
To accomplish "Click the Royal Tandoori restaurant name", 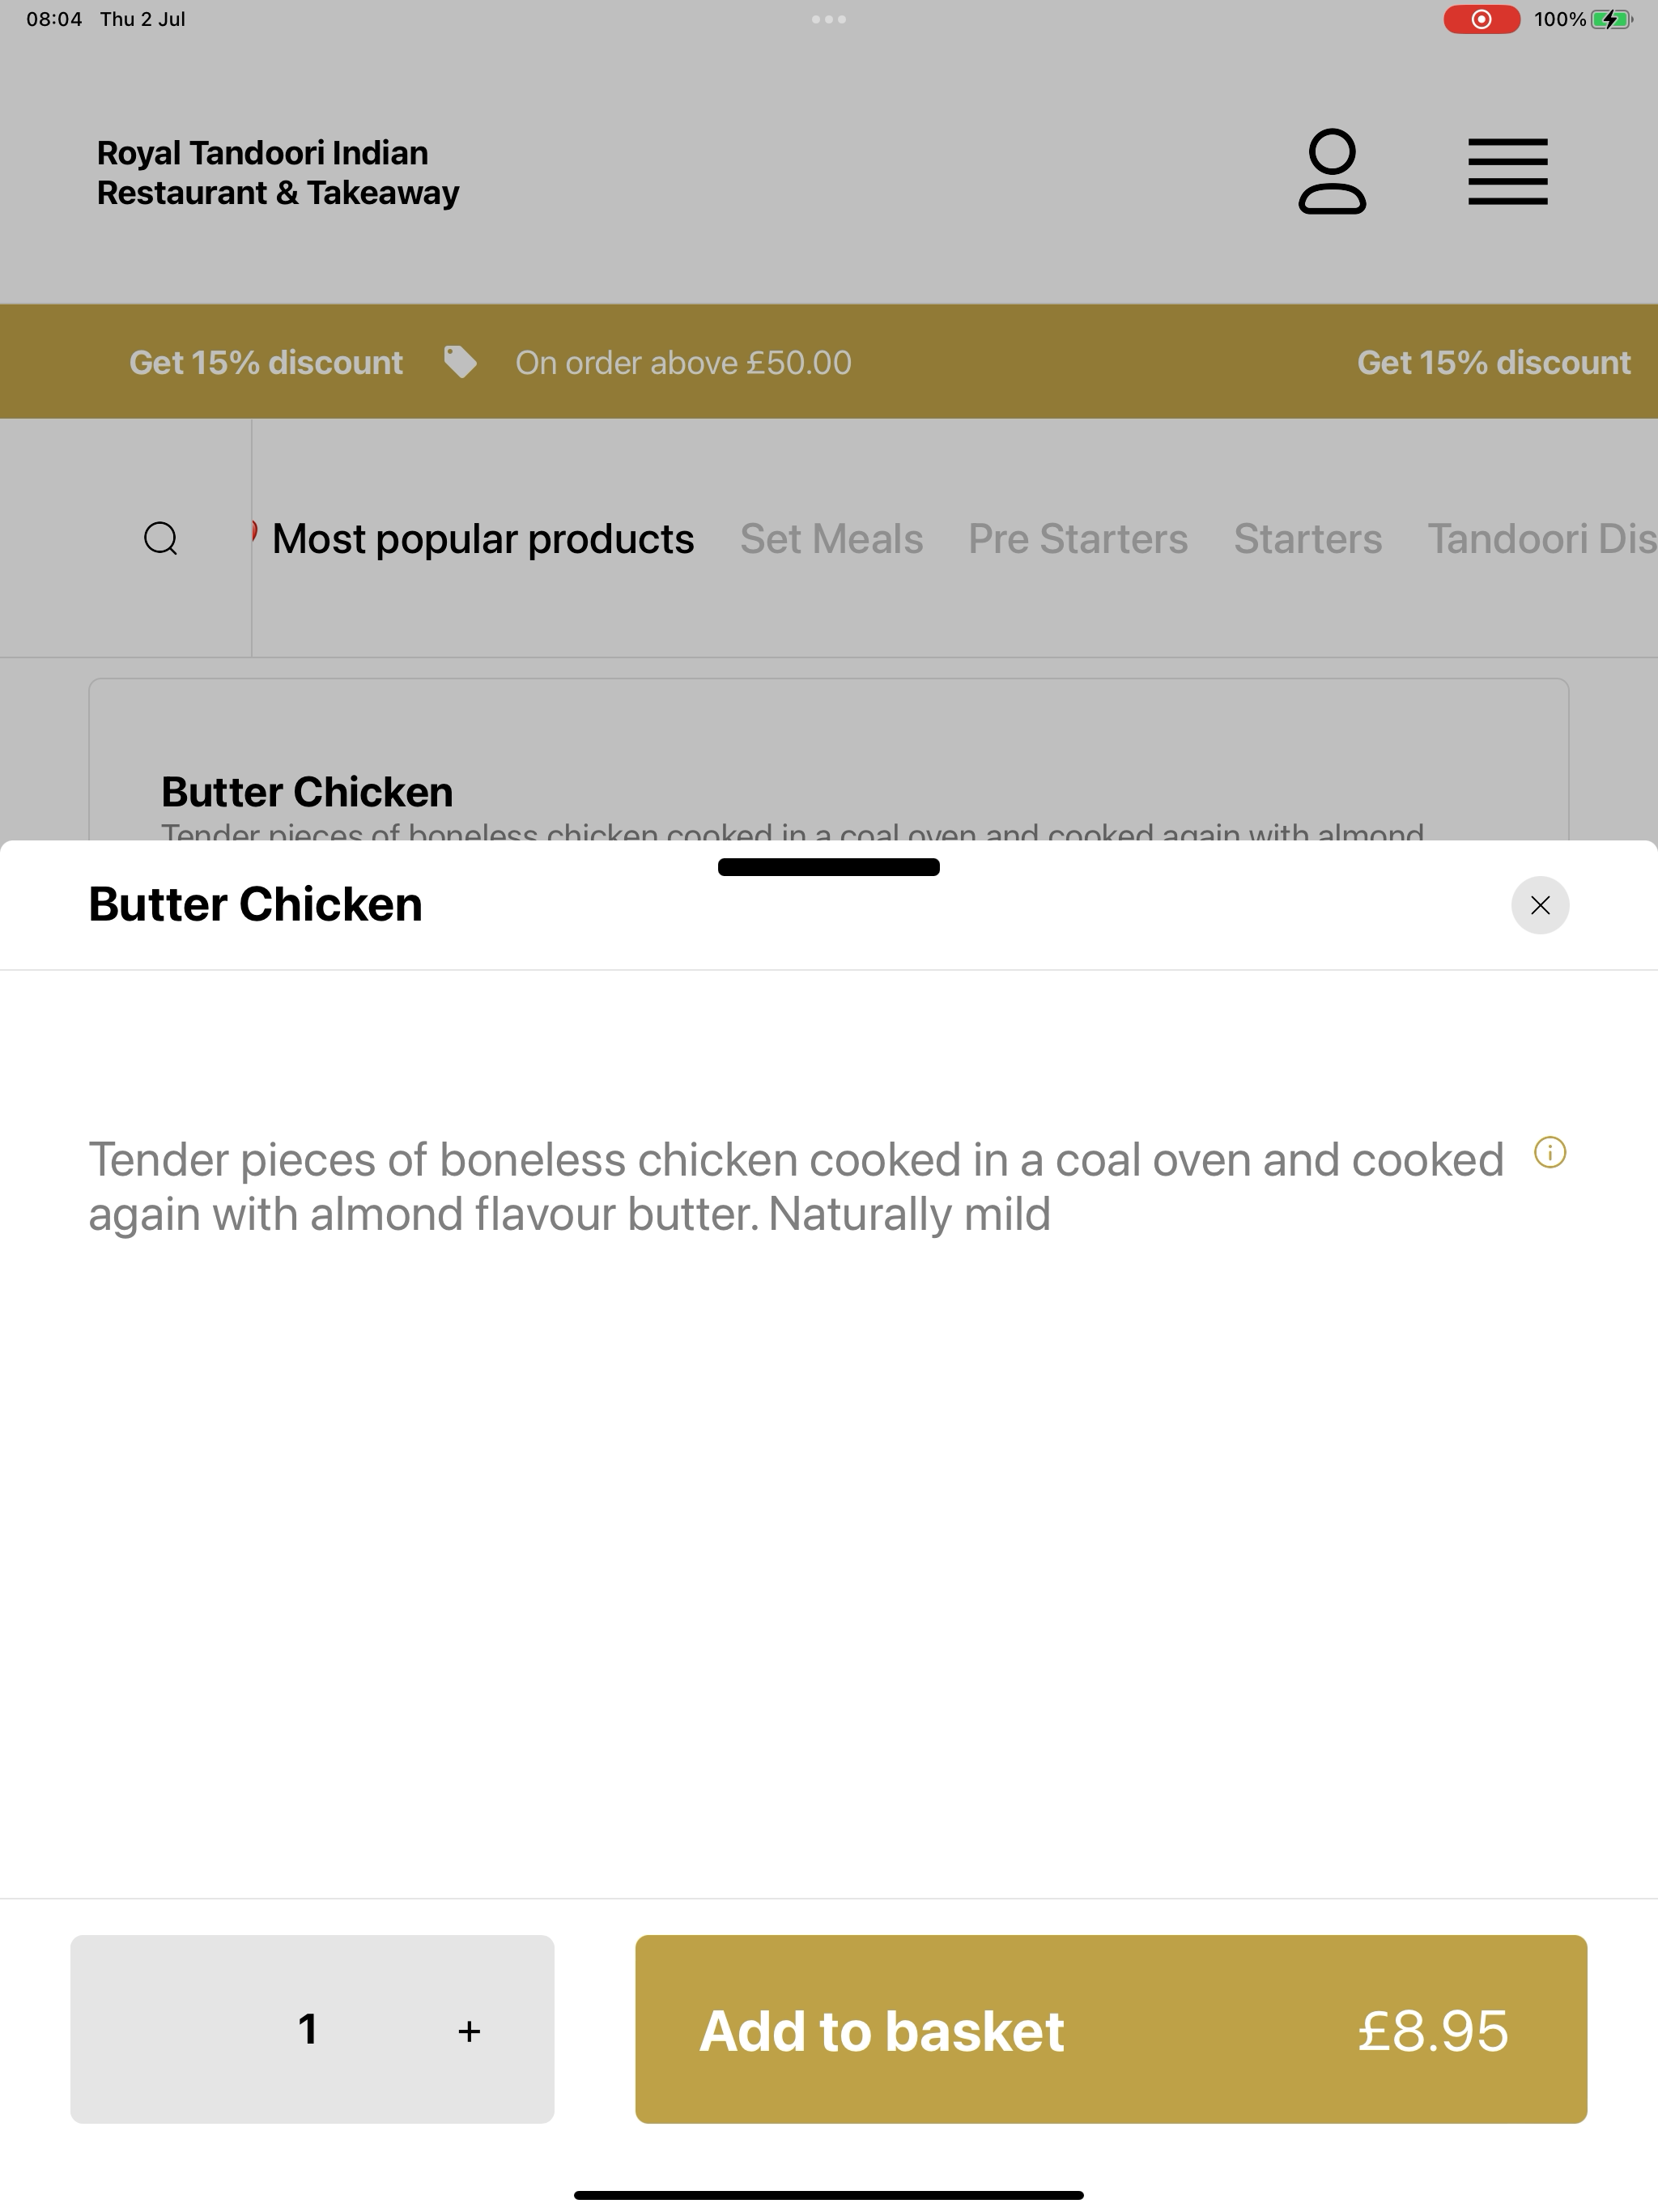I will click(x=278, y=172).
